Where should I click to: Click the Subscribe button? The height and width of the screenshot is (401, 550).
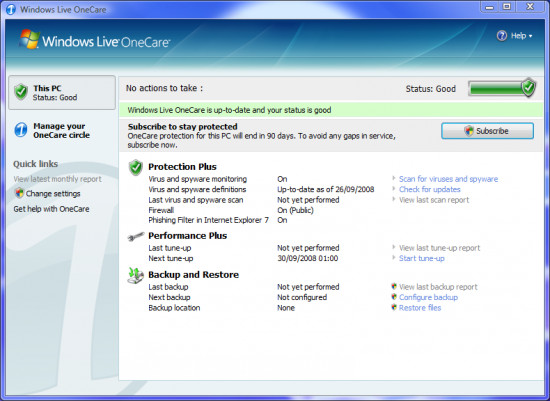coord(488,131)
